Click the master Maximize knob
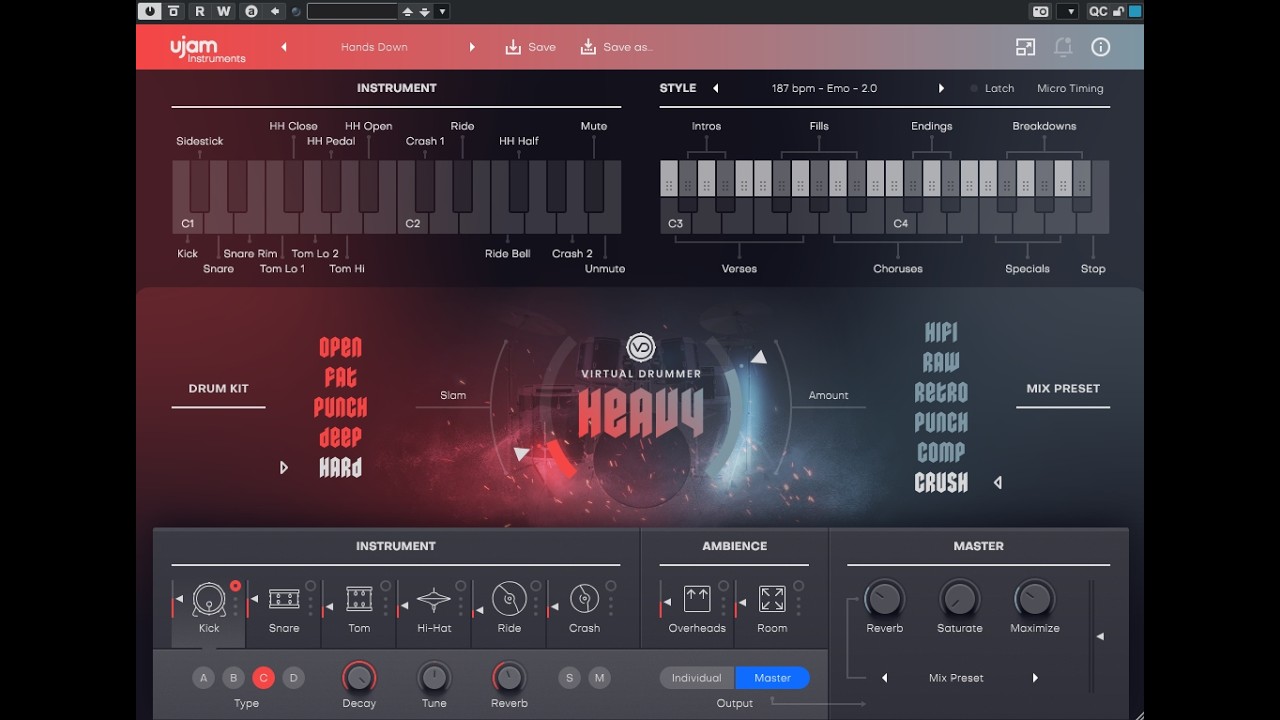Screen dimensions: 1280x720 pyautogui.click(x=1034, y=599)
